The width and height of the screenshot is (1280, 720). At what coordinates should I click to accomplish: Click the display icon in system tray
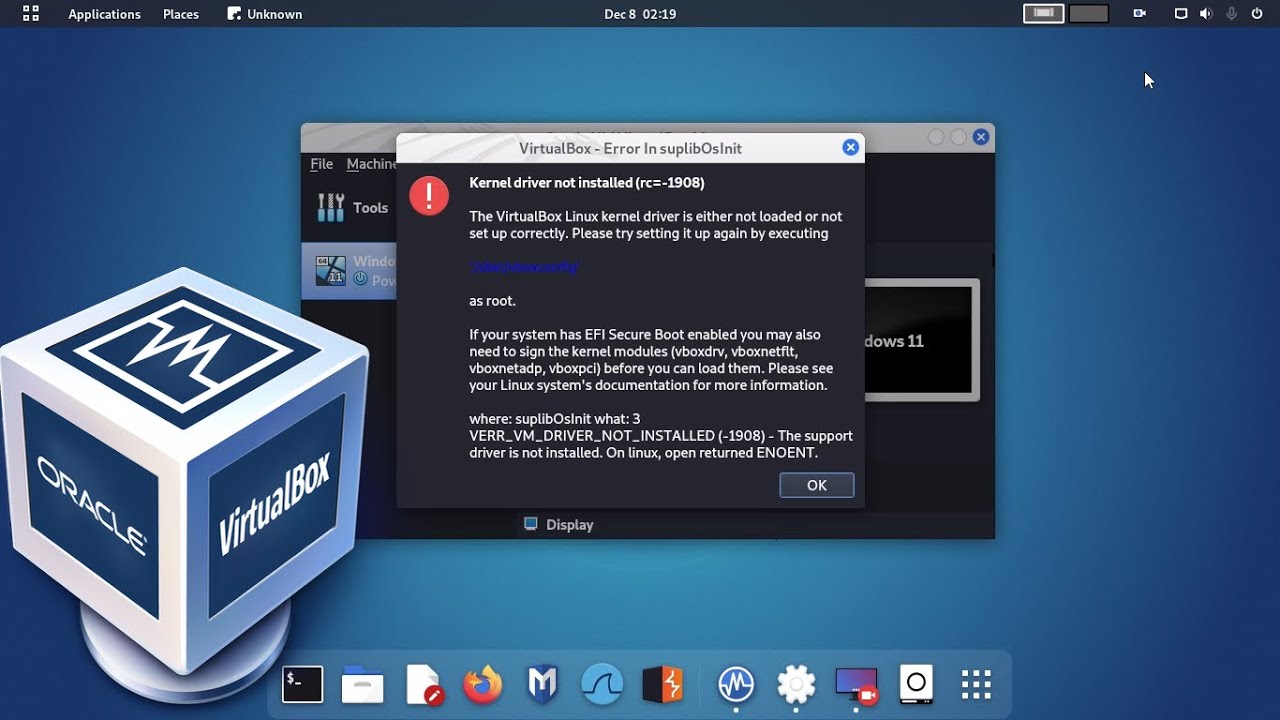1181,14
